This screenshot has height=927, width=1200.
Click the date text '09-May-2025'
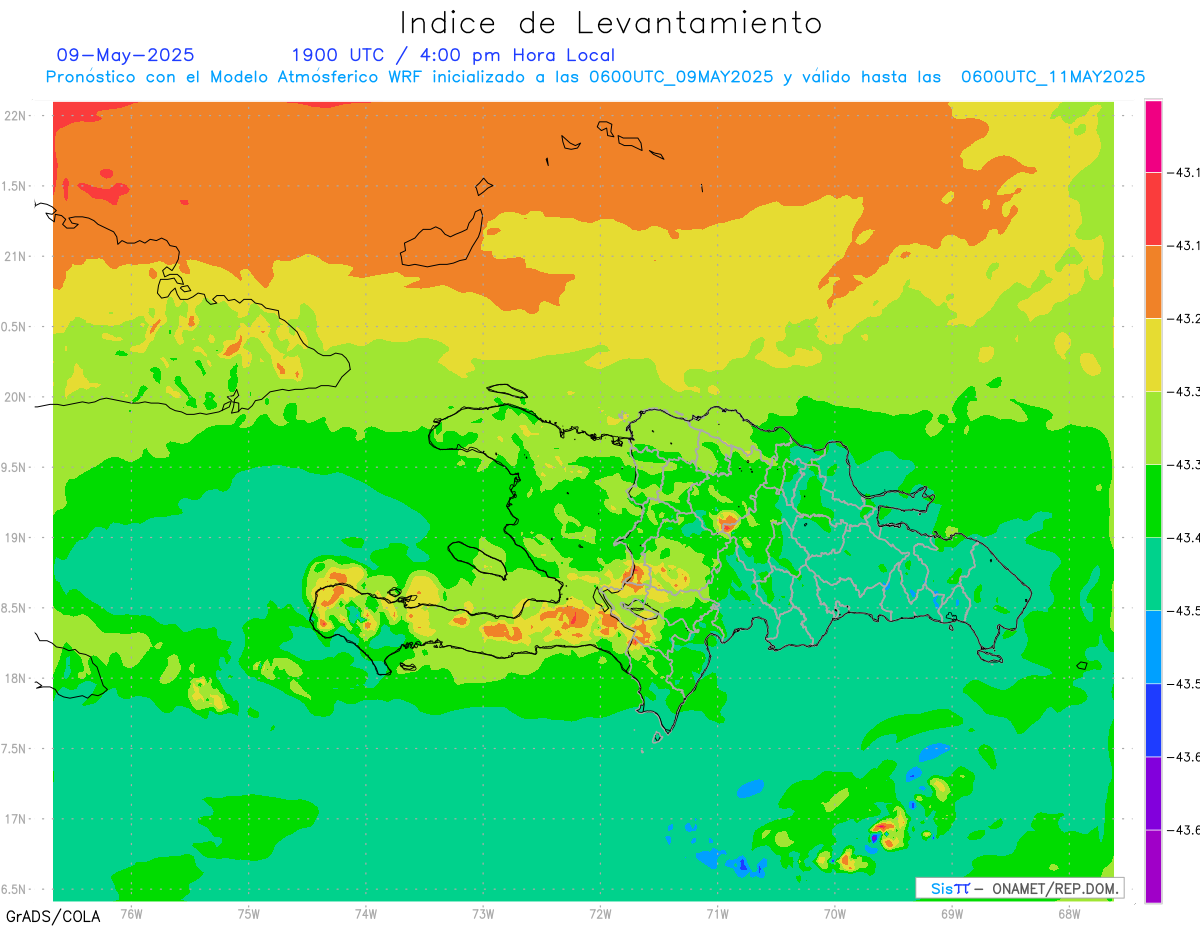pyautogui.click(x=125, y=55)
